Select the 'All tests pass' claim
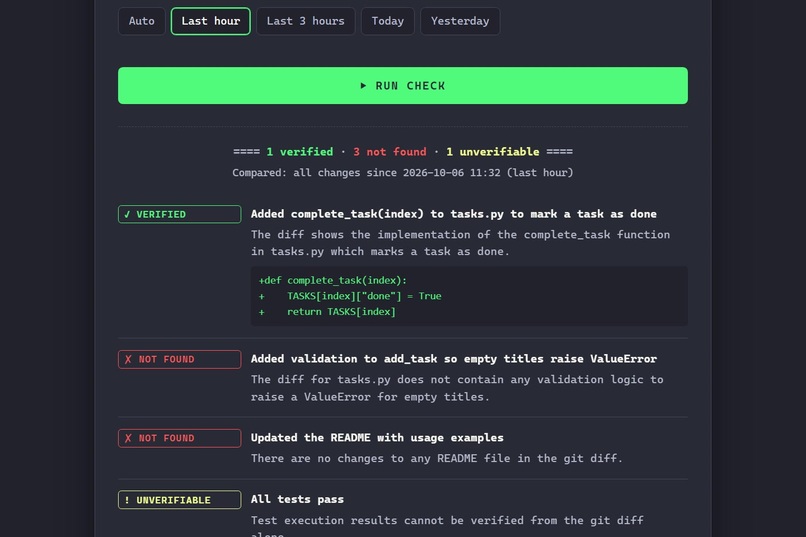 pyautogui.click(x=297, y=499)
